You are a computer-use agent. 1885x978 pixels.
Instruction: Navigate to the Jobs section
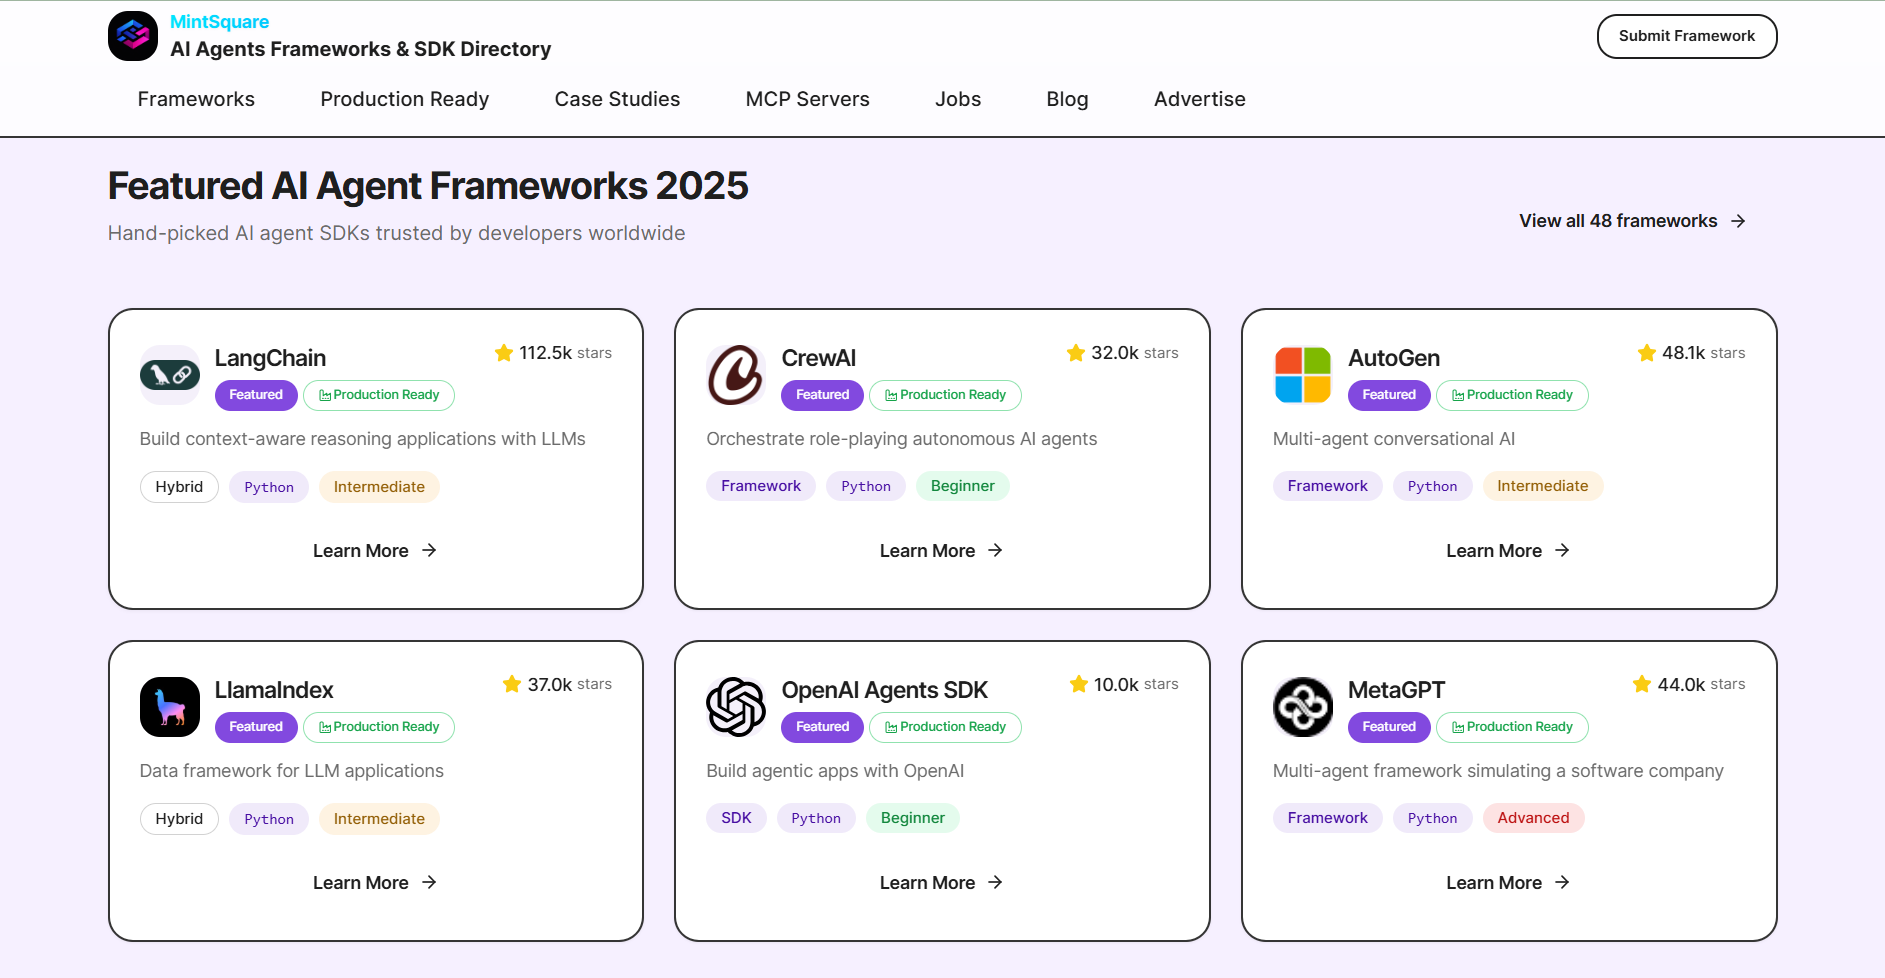pos(957,99)
